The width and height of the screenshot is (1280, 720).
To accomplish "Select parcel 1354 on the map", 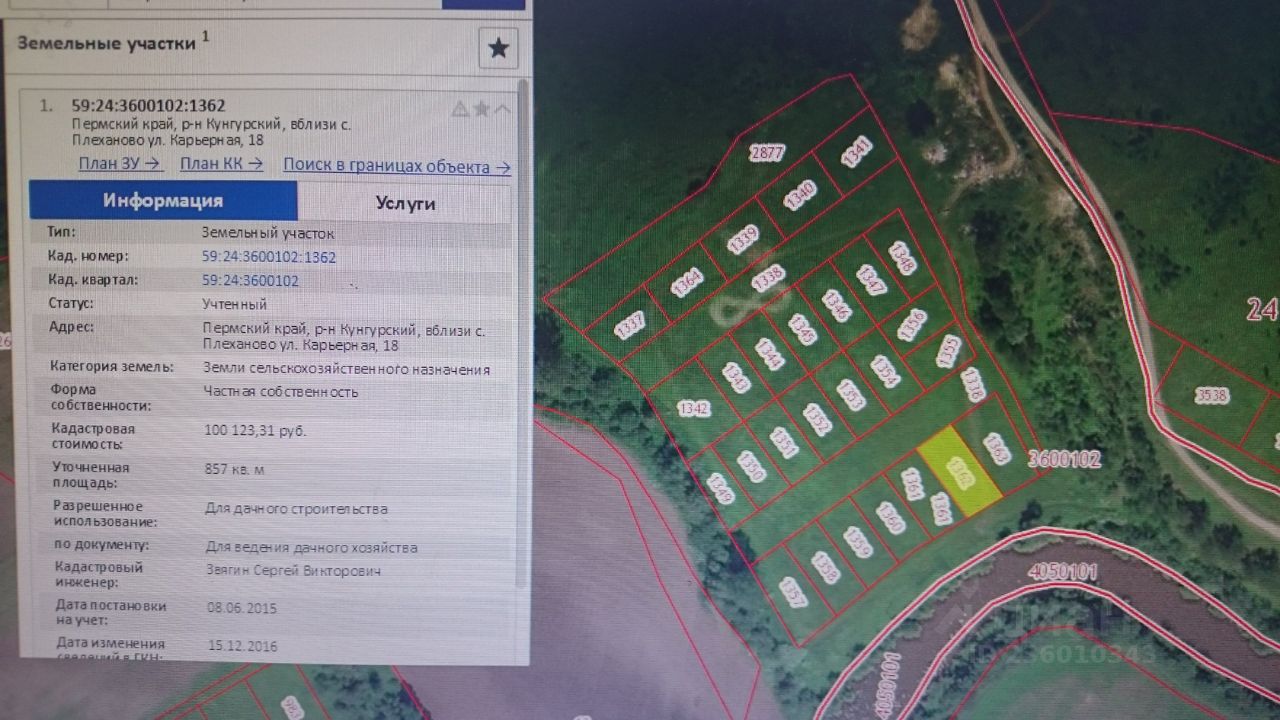I will pos(885,371).
